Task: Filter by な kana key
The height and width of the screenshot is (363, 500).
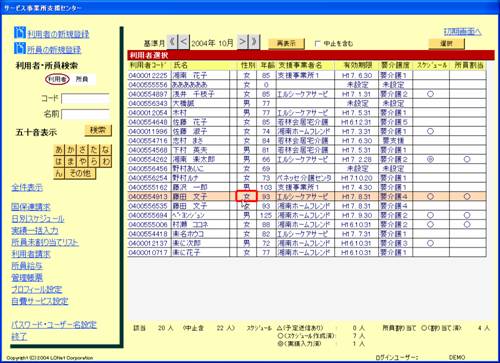Action: (x=106, y=150)
